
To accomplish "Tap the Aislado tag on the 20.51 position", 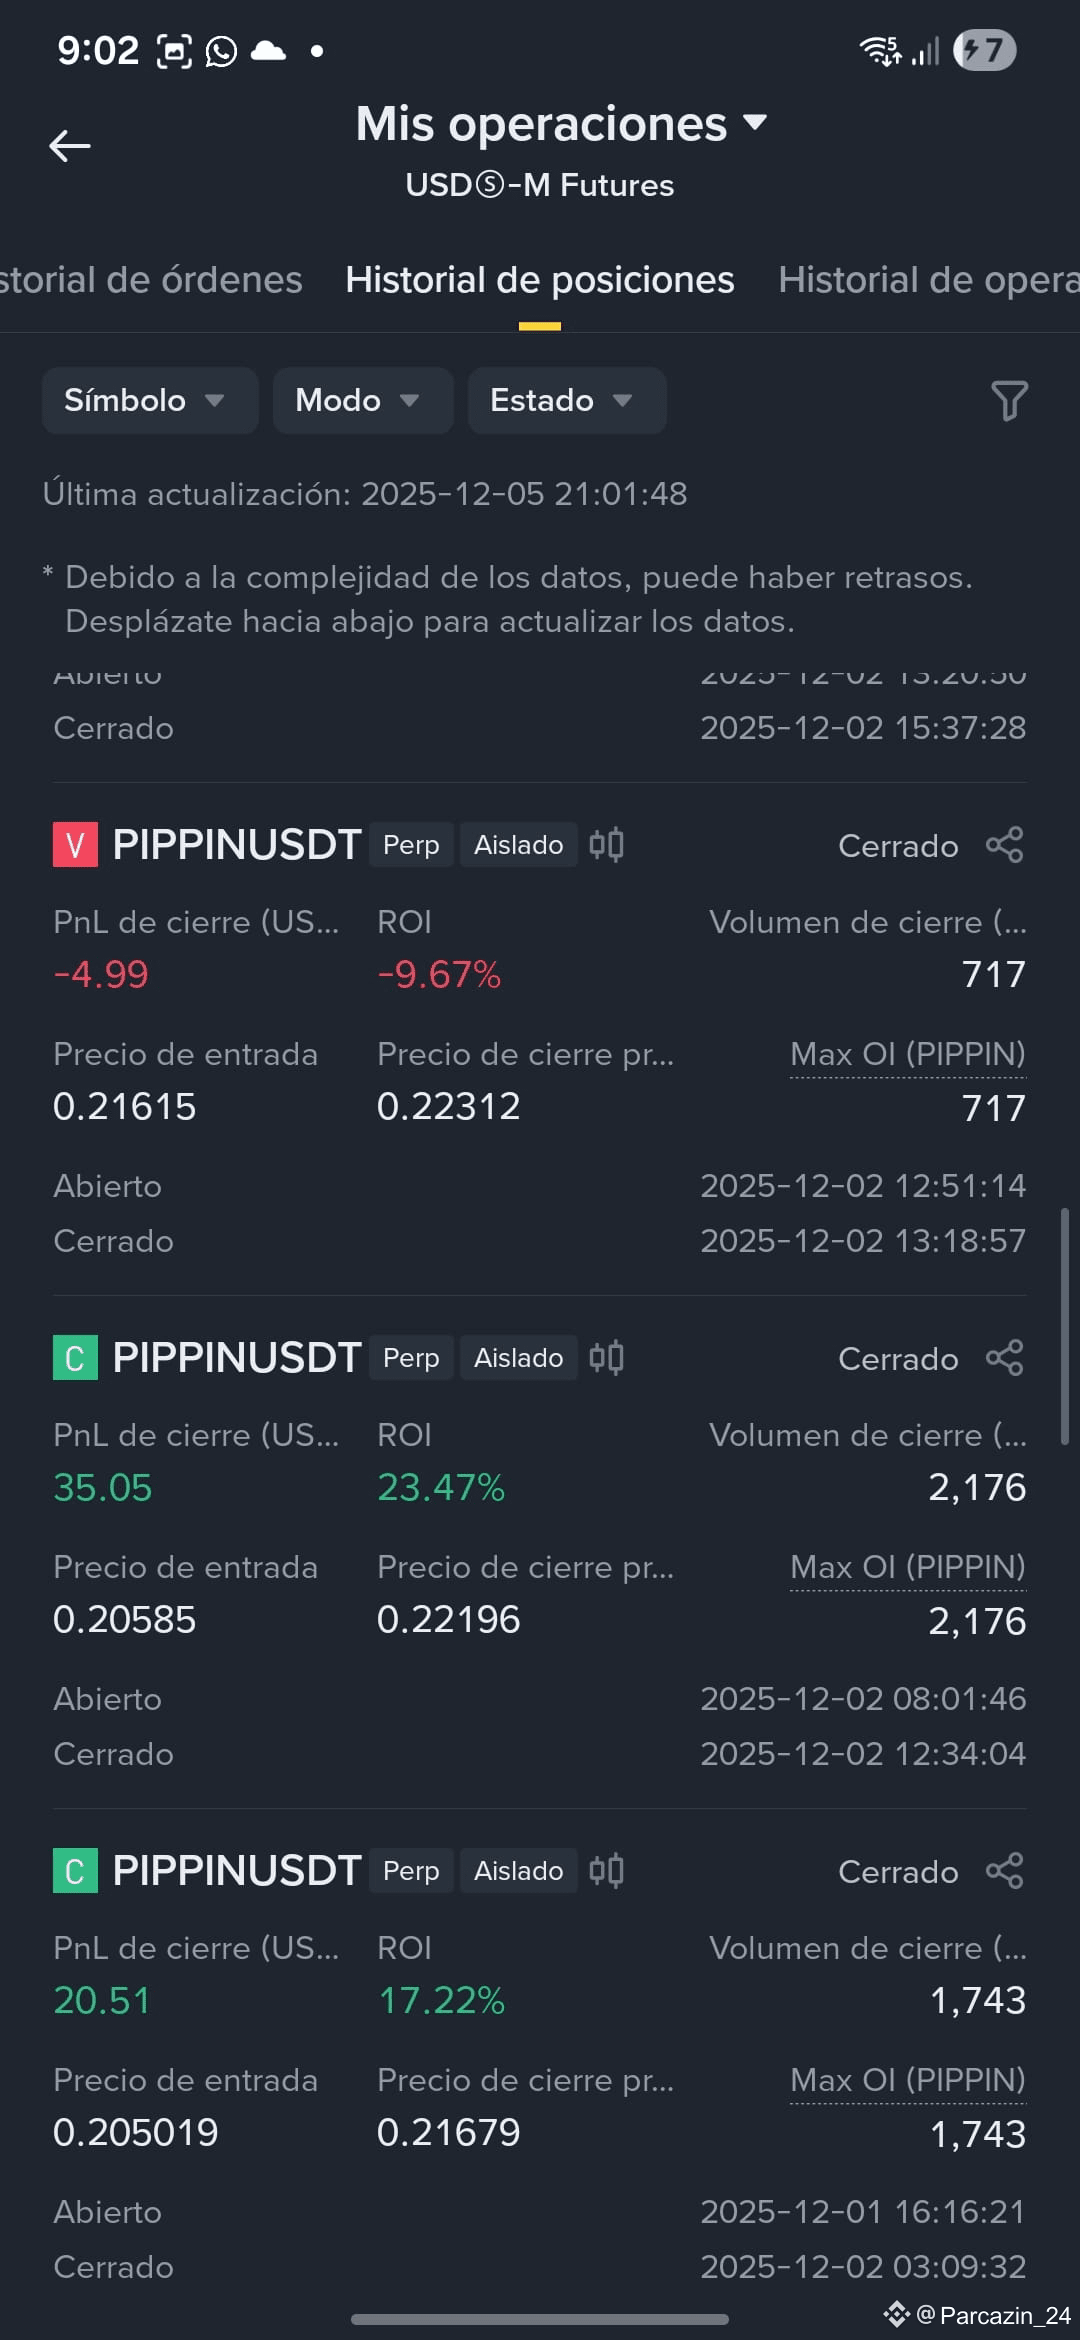I will coord(518,1871).
